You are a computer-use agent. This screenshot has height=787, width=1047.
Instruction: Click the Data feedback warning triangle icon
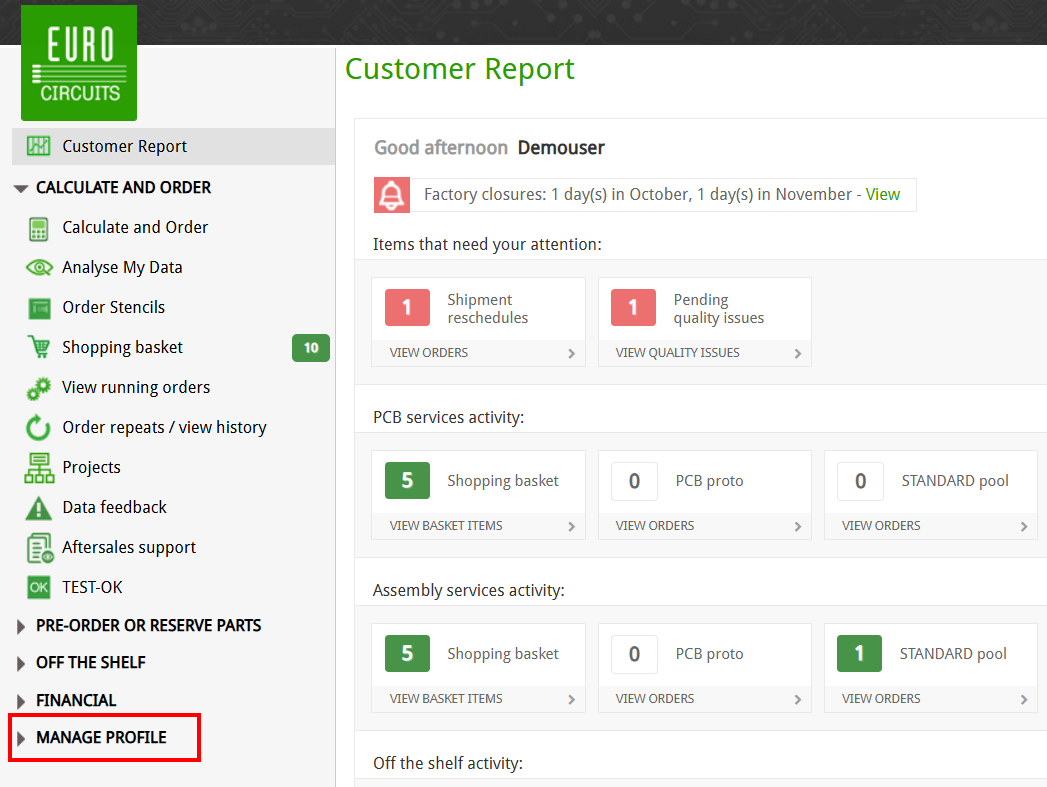(x=38, y=508)
